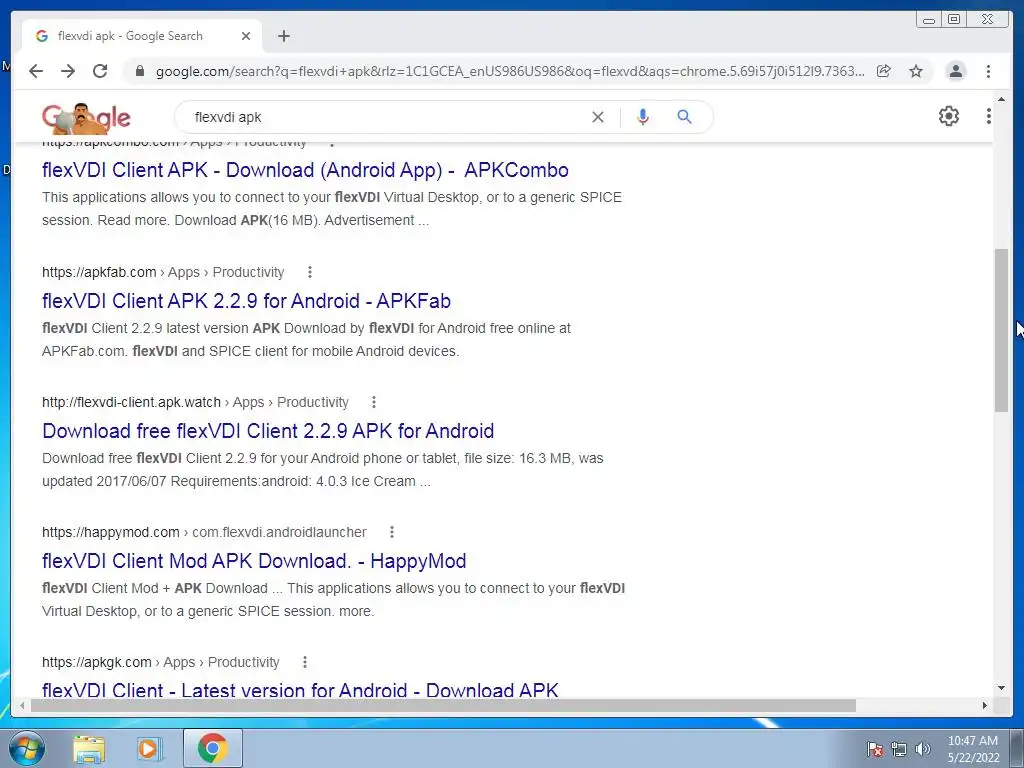This screenshot has height=768, width=1024.
Task: Launch Windows Media Player from taskbar
Action: [x=150, y=748]
